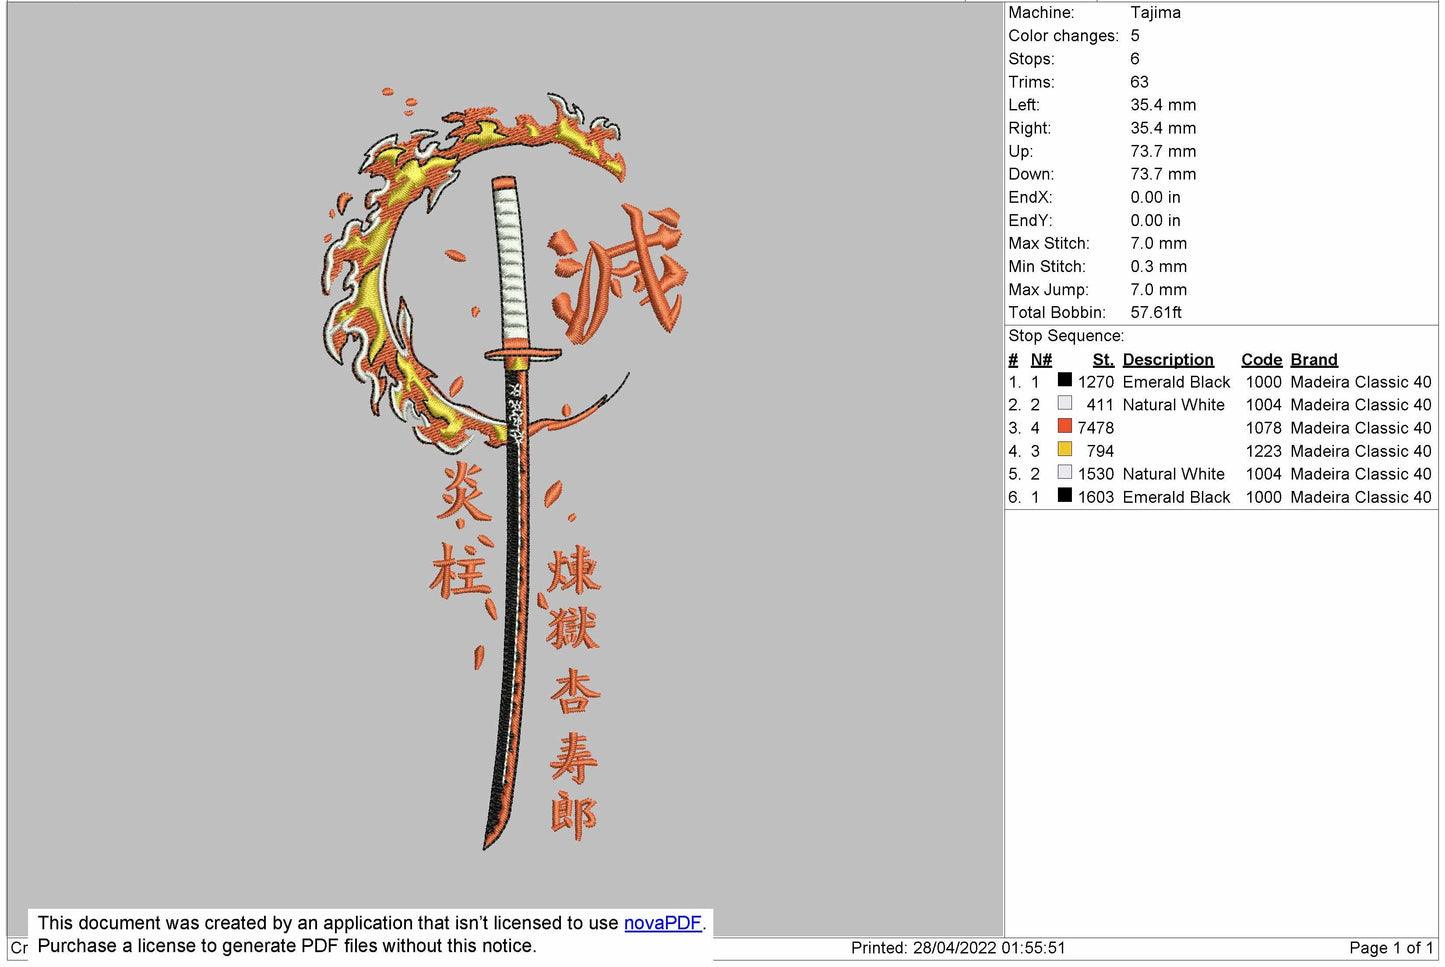Click the Page 1 of 1 indicator
Screen dimensions: 1445x967
pos(1390,948)
